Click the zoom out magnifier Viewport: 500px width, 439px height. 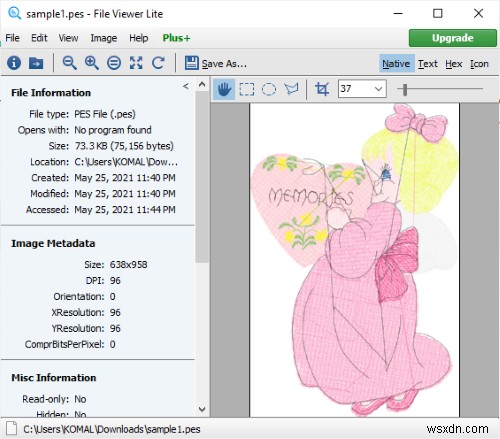point(70,63)
